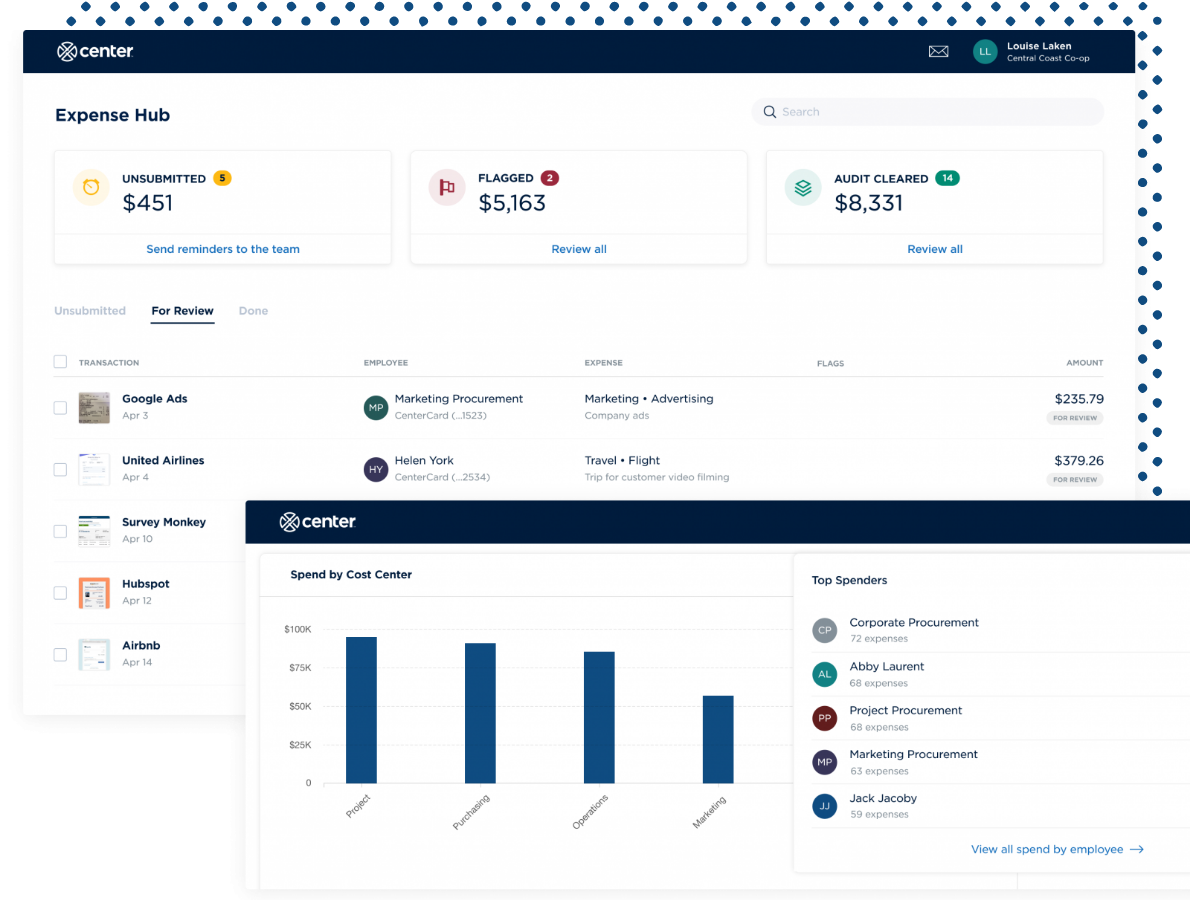The width and height of the screenshot is (1190, 900).
Task: Click the Travel • Flight expense text
Action: click(622, 460)
